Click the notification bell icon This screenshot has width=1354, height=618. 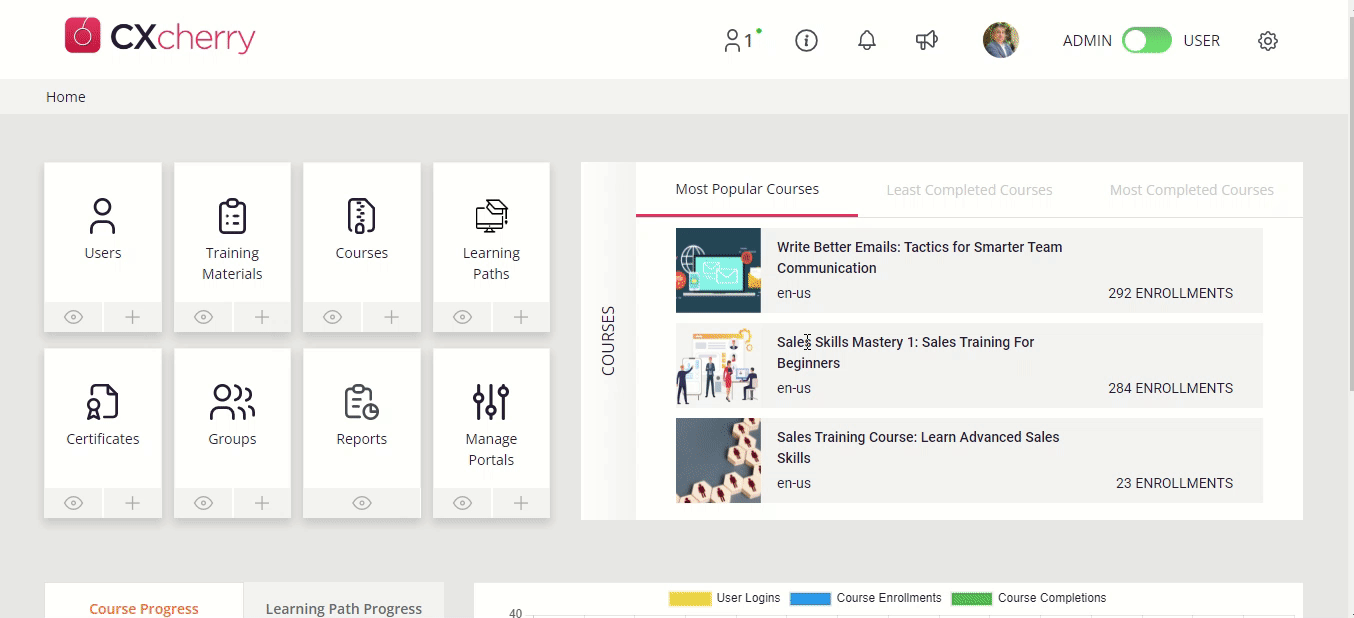coord(867,41)
